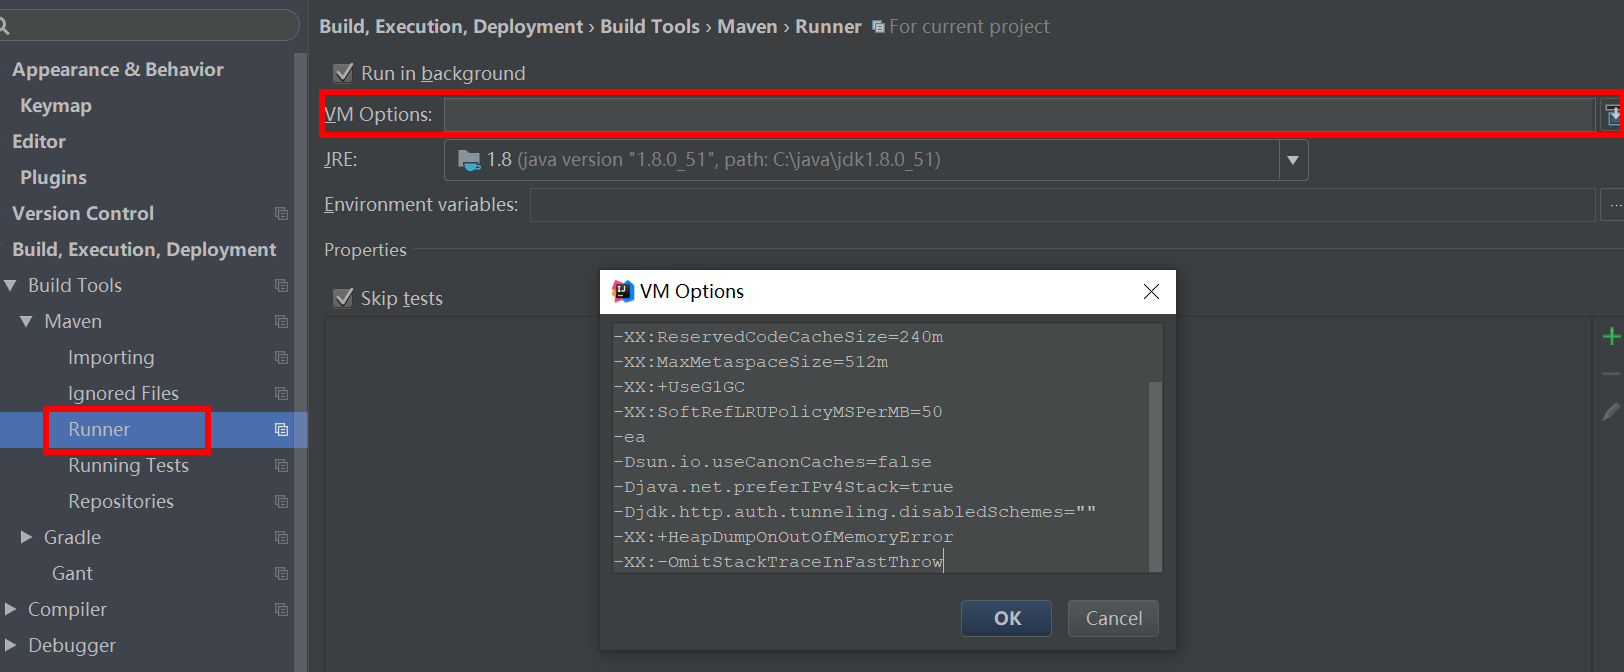This screenshot has width=1624, height=672.
Task: Click the minus remove property icon
Action: click(x=1611, y=374)
